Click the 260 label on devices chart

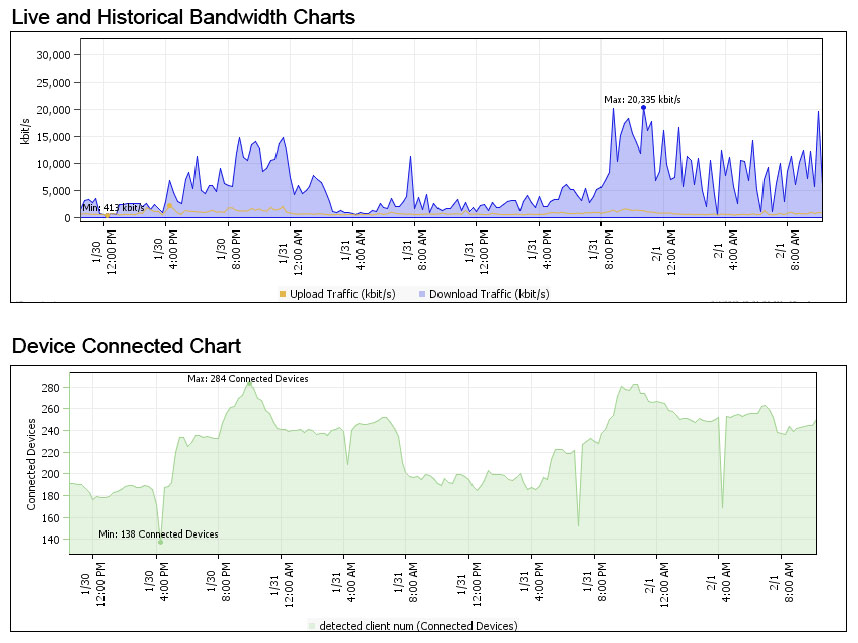point(50,409)
